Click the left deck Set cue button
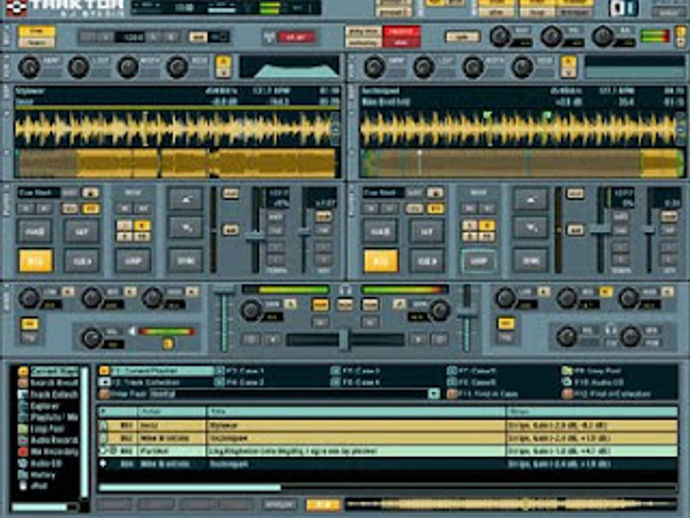 [x=81, y=231]
